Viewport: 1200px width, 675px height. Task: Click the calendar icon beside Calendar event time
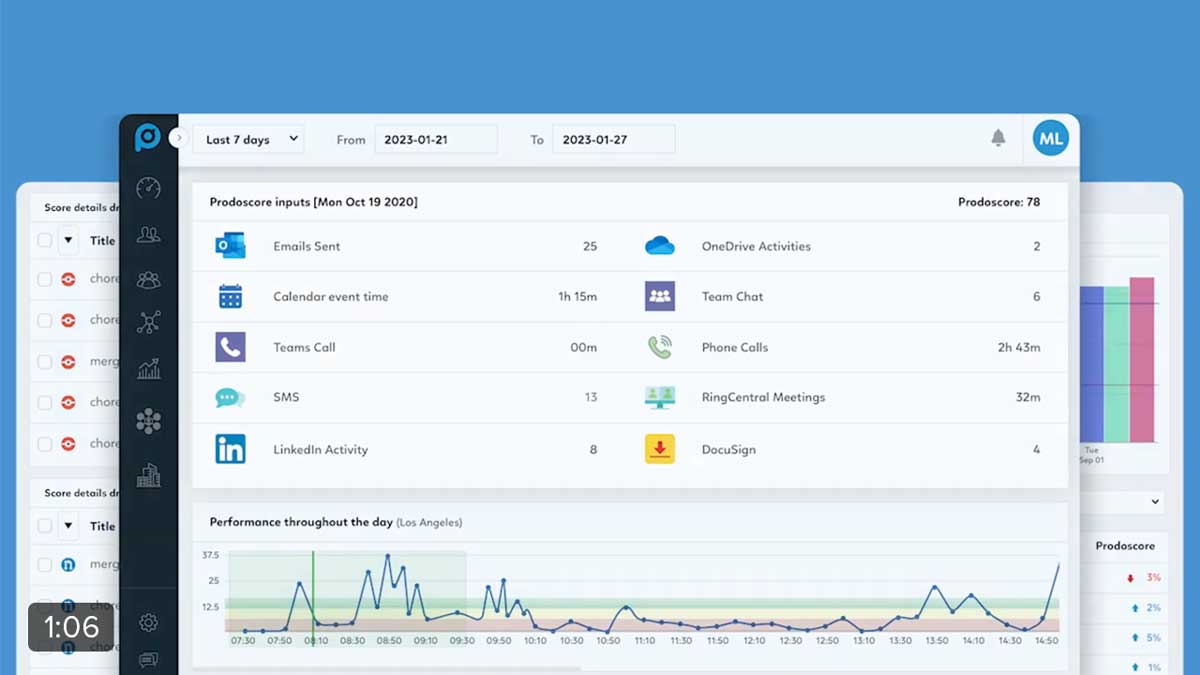click(x=230, y=297)
